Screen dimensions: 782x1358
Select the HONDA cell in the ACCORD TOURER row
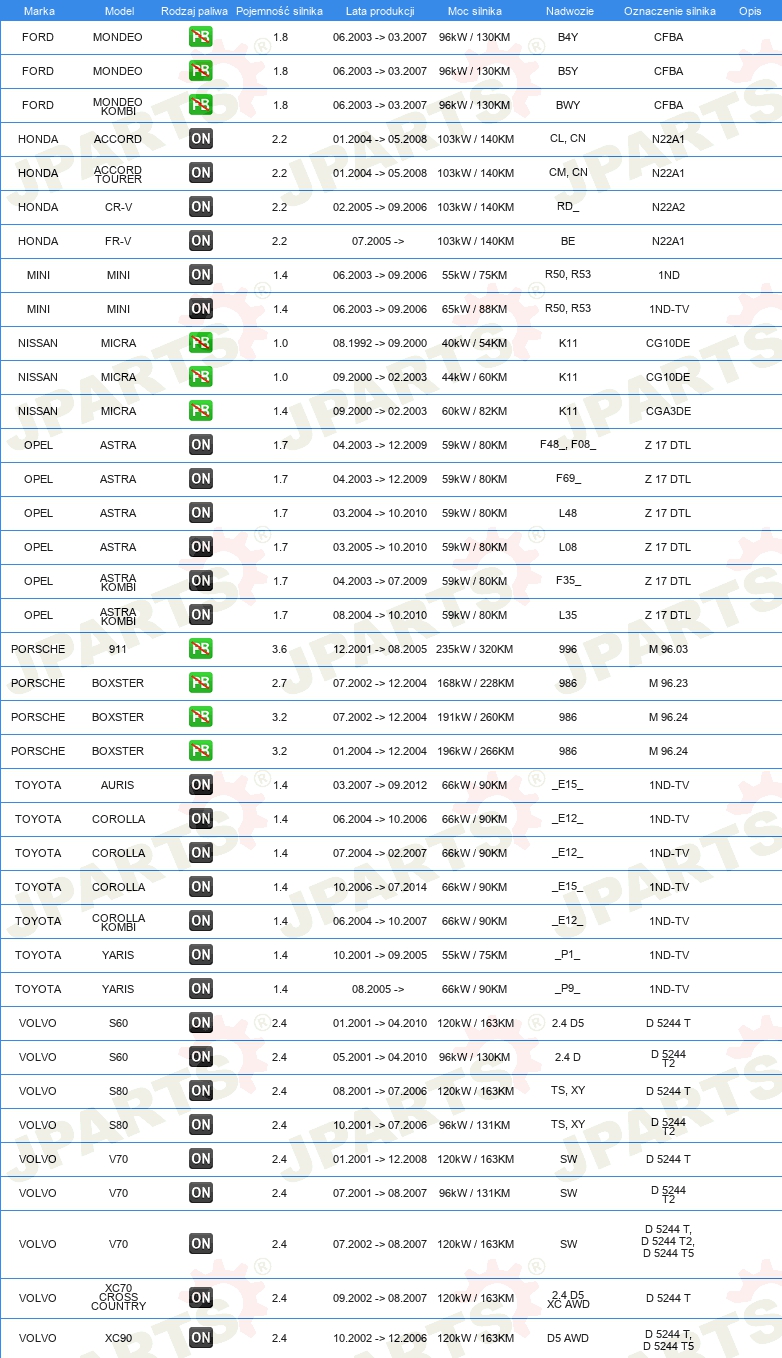[38, 173]
